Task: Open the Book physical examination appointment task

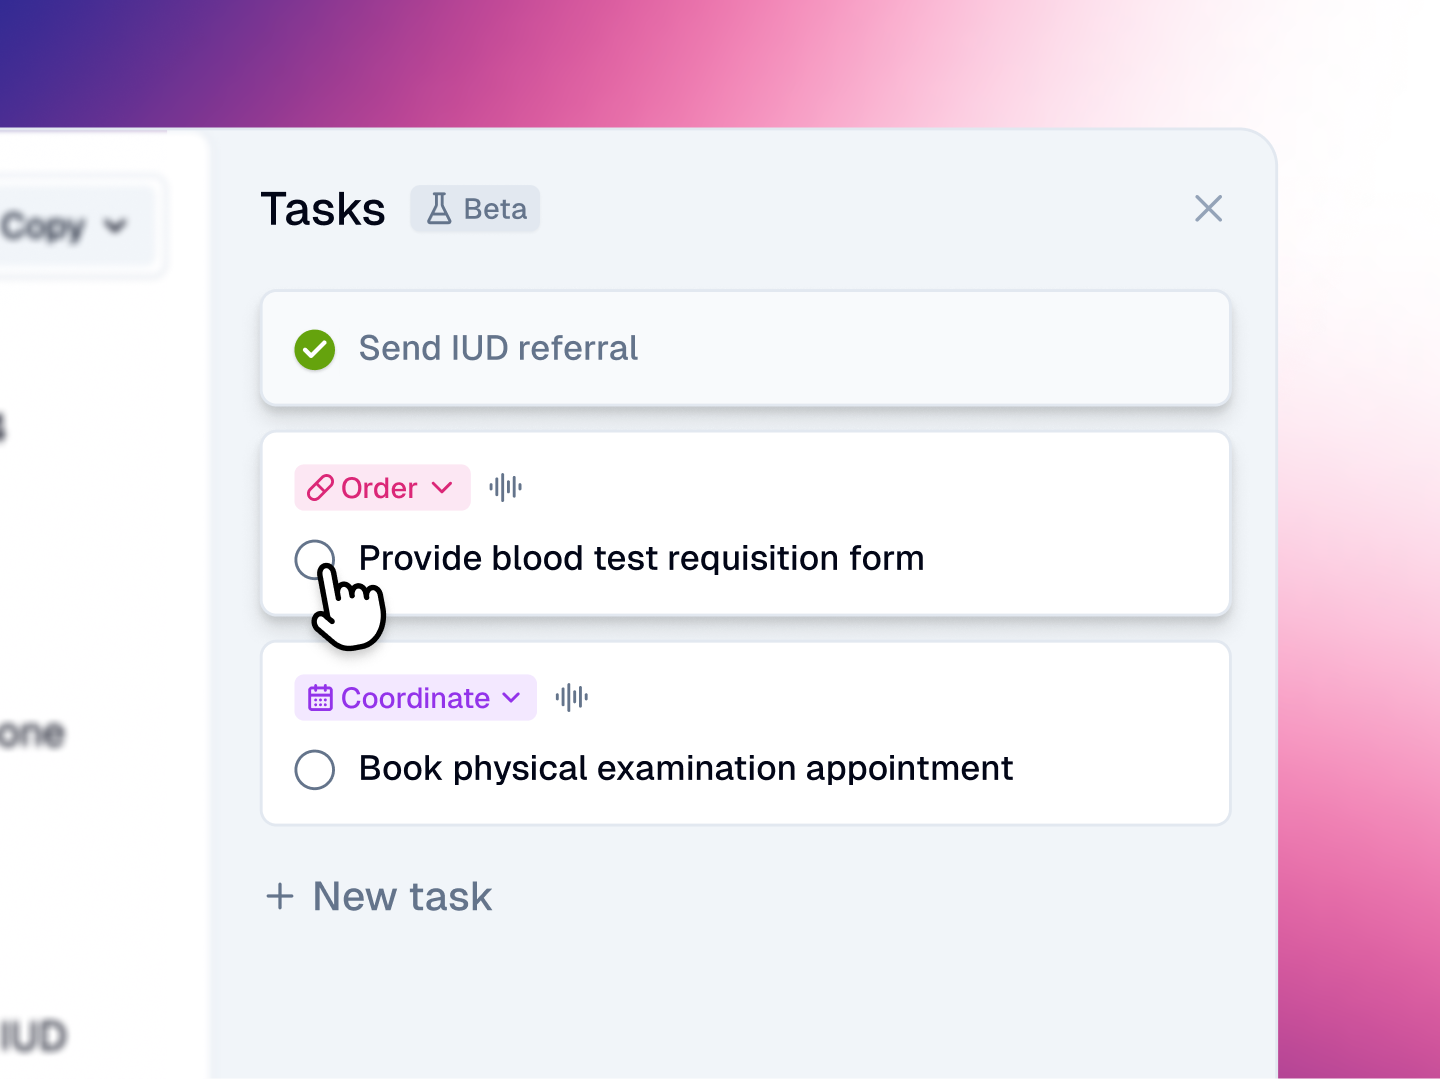Action: [685, 769]
